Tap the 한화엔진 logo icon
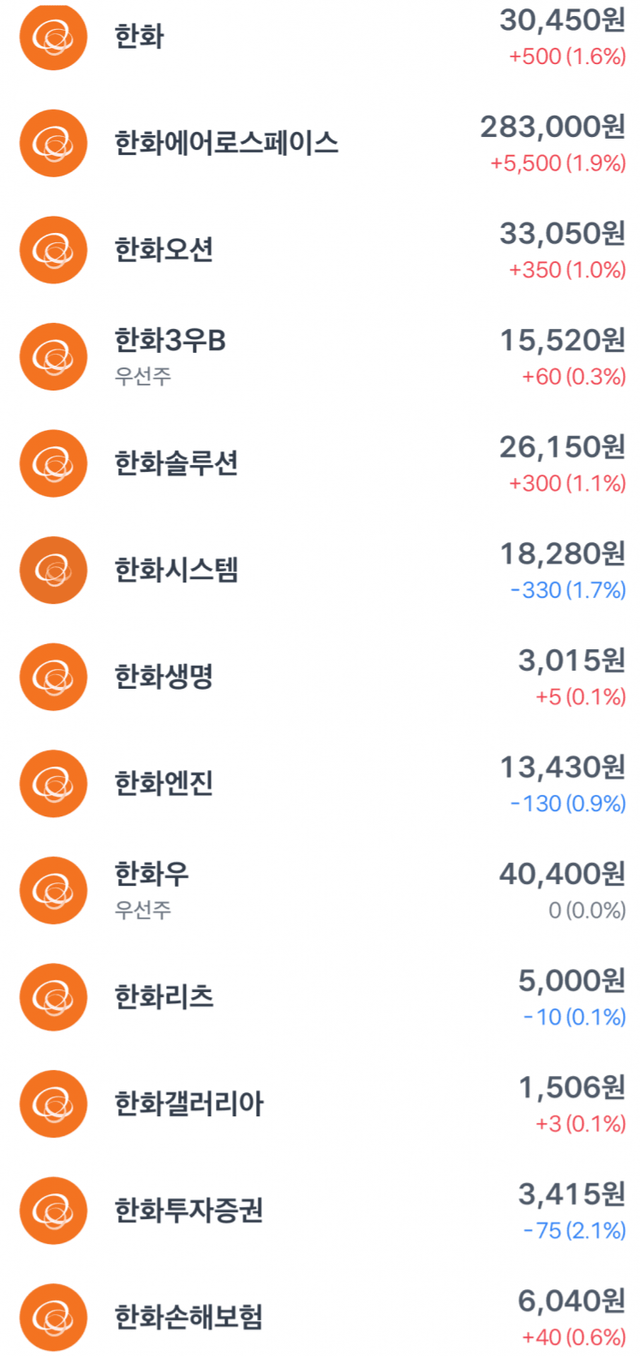This screenshot has height=1356, width=640. point(53,783)
